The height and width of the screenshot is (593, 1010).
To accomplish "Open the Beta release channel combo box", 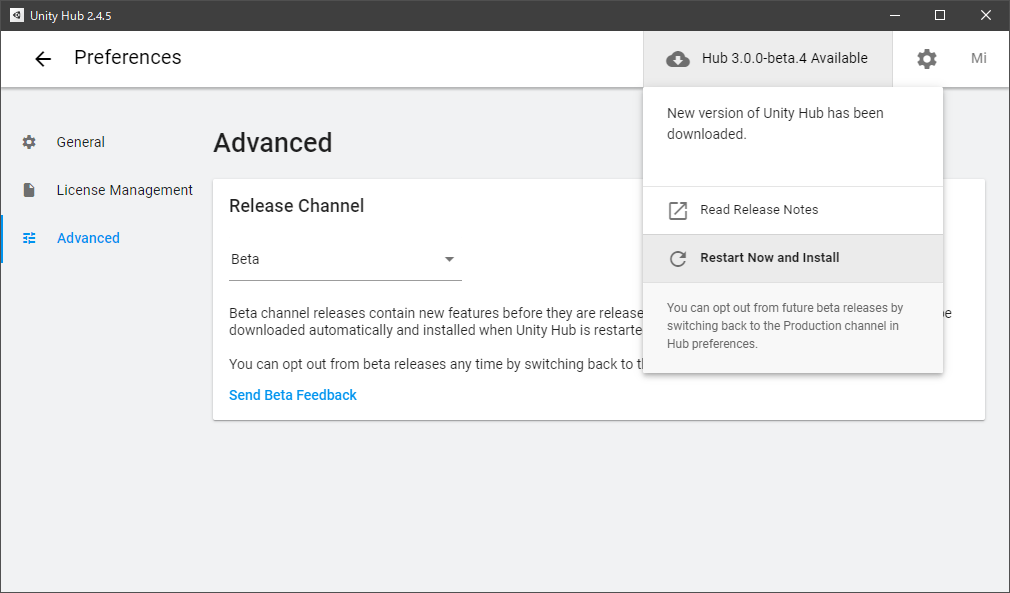I will click(345, 259).
